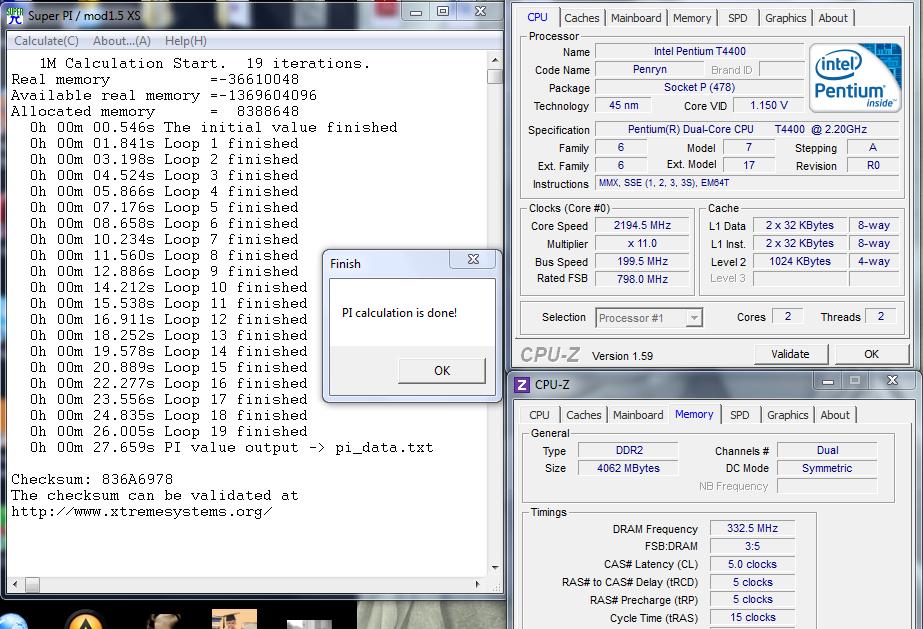Click the Bus Speed value 199.5 MHz
The width and height of the screenshot is (923, 629).
[642, 261]
